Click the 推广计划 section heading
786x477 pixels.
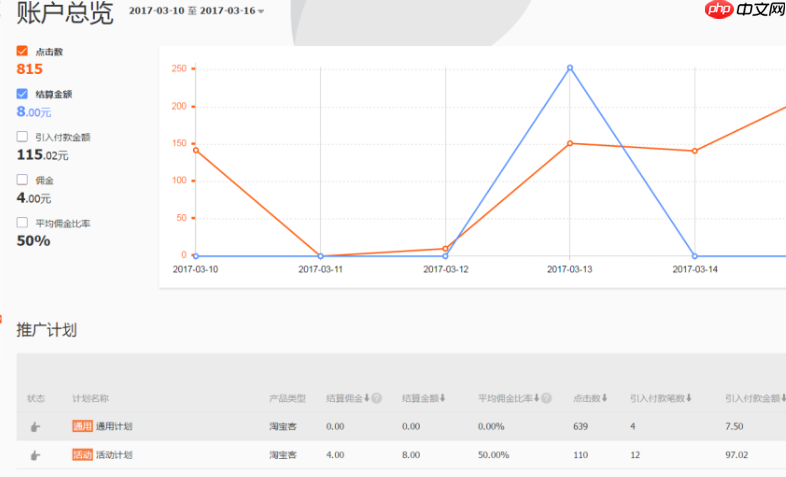(x=47, y=330)
